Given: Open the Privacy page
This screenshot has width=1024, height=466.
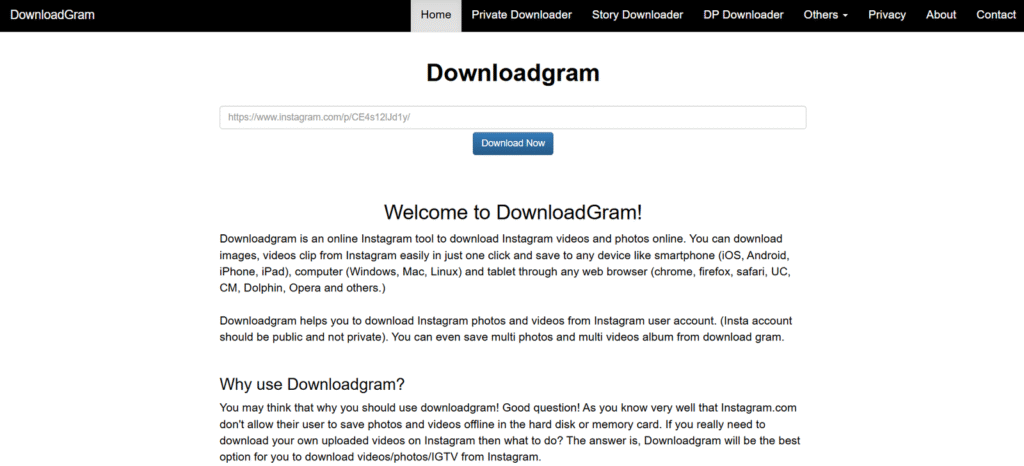Looking at the screenshot, I should click(x=887, y=15).
